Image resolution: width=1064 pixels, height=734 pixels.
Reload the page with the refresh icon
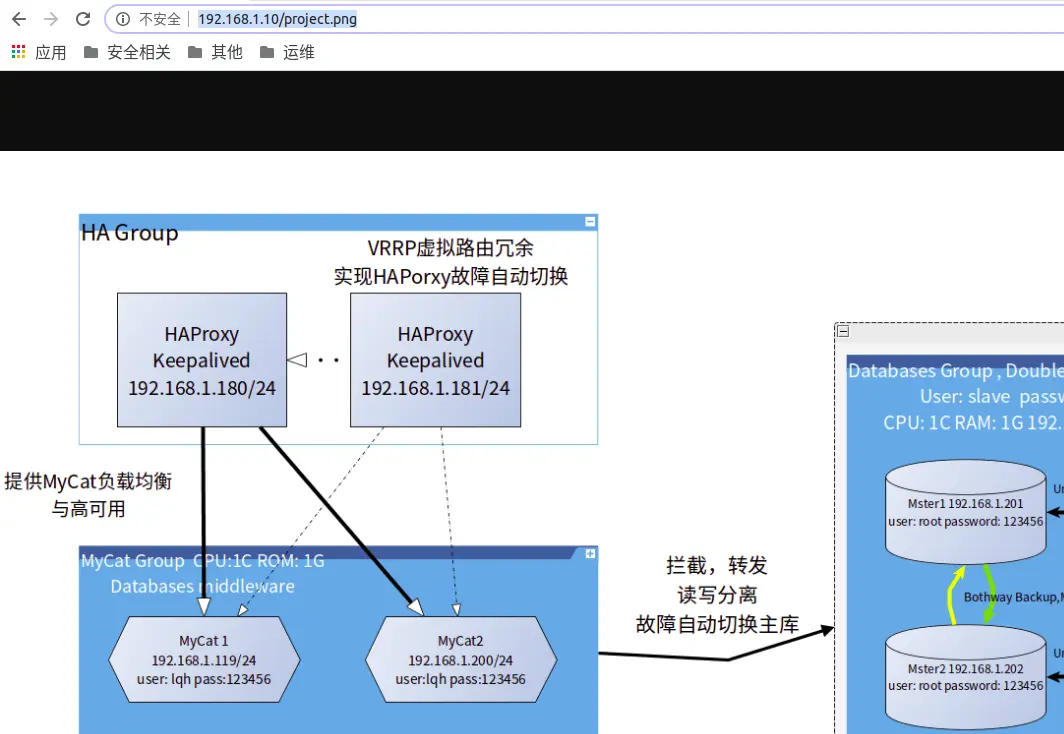pos(83,19)
